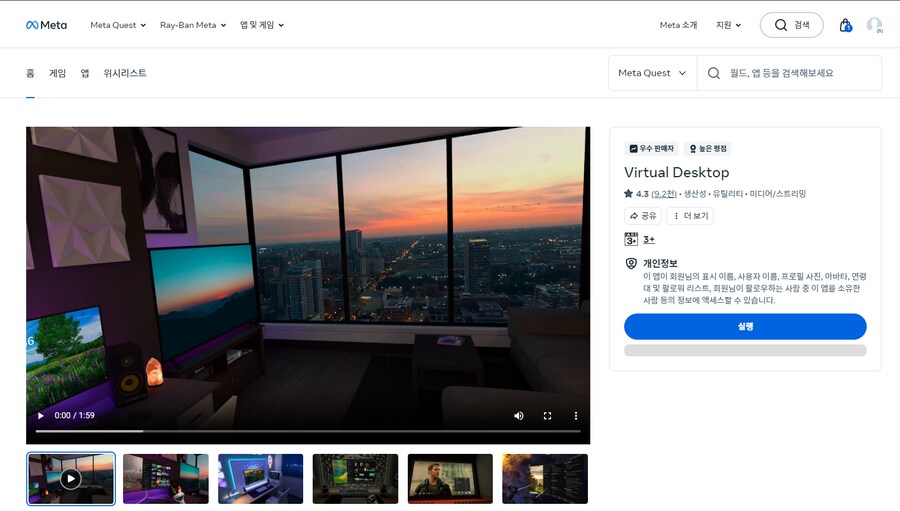
Task: Open the shopping bag cart icon
Action: tap(845, 25)
